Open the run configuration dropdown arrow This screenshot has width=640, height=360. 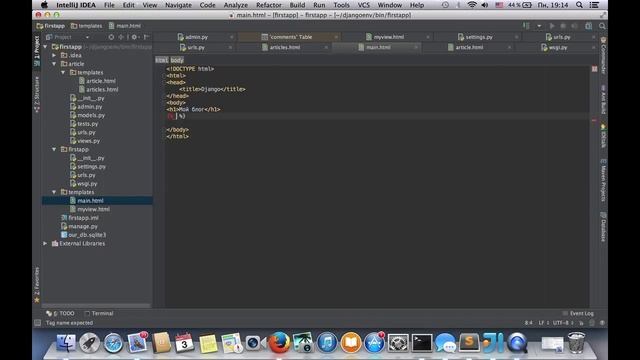(x=539, y=26)
